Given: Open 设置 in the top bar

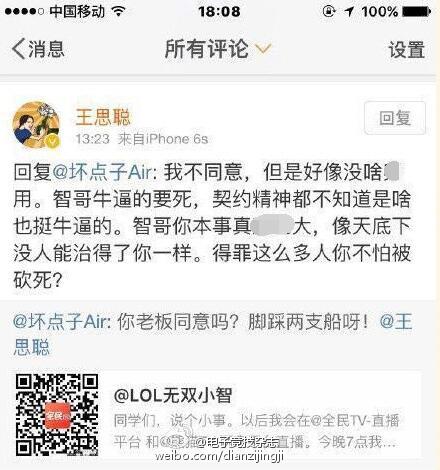Looking at the screenshot, I should click(407, 50).
